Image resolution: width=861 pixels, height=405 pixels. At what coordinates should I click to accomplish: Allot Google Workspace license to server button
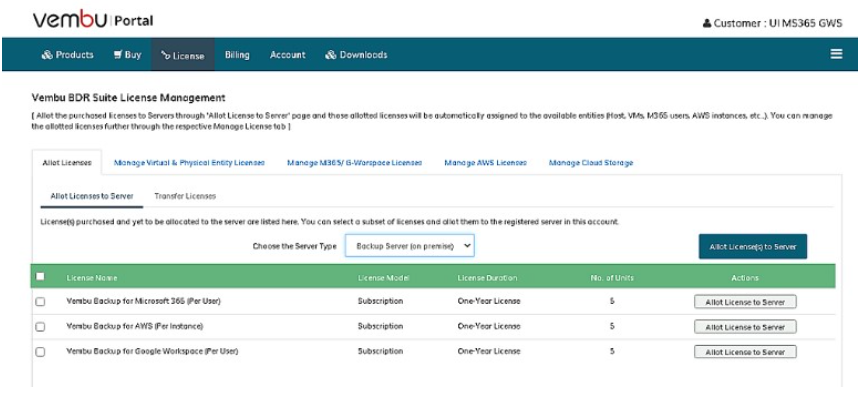745,352
